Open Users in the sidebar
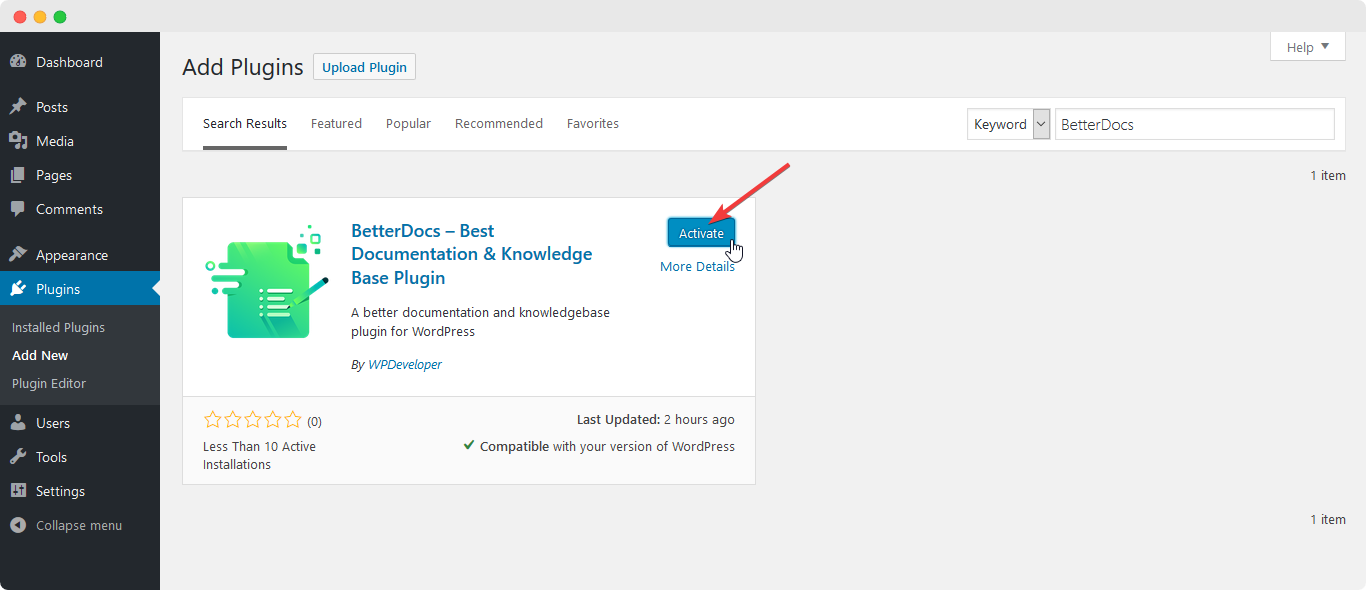The image size is (1366, 590). 80,423
